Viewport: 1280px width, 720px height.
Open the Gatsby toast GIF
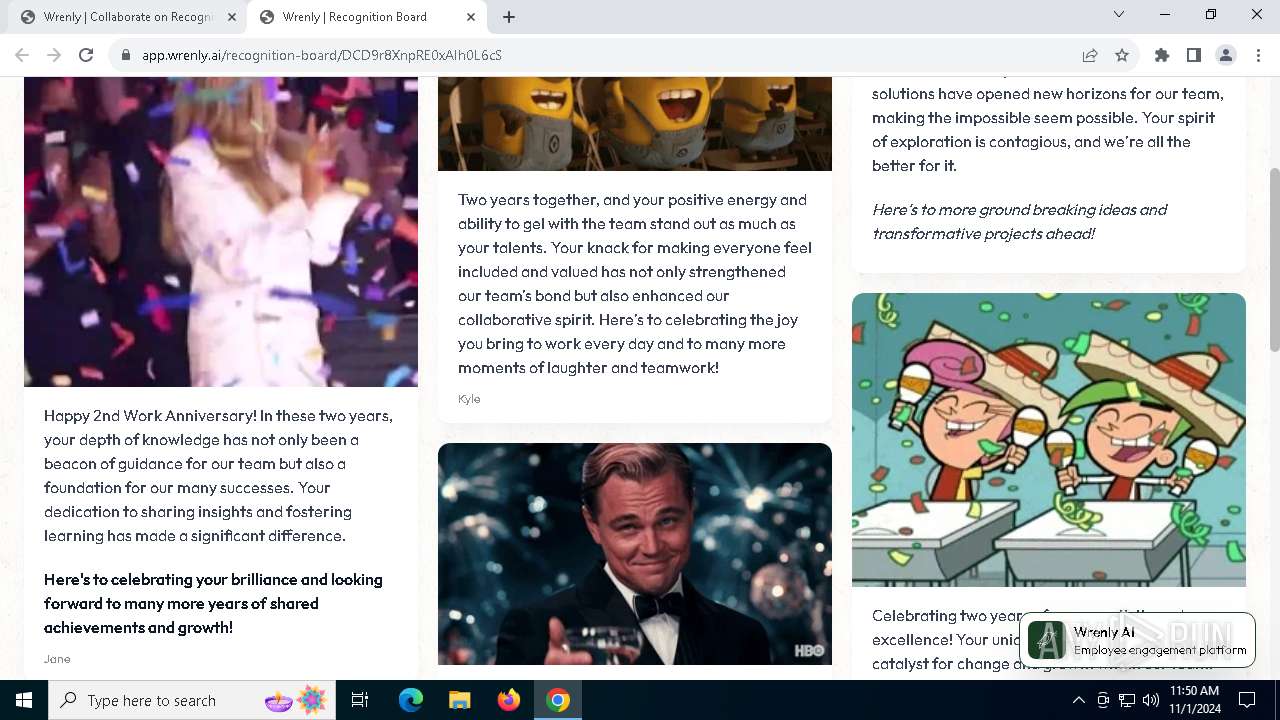[635, 554]
